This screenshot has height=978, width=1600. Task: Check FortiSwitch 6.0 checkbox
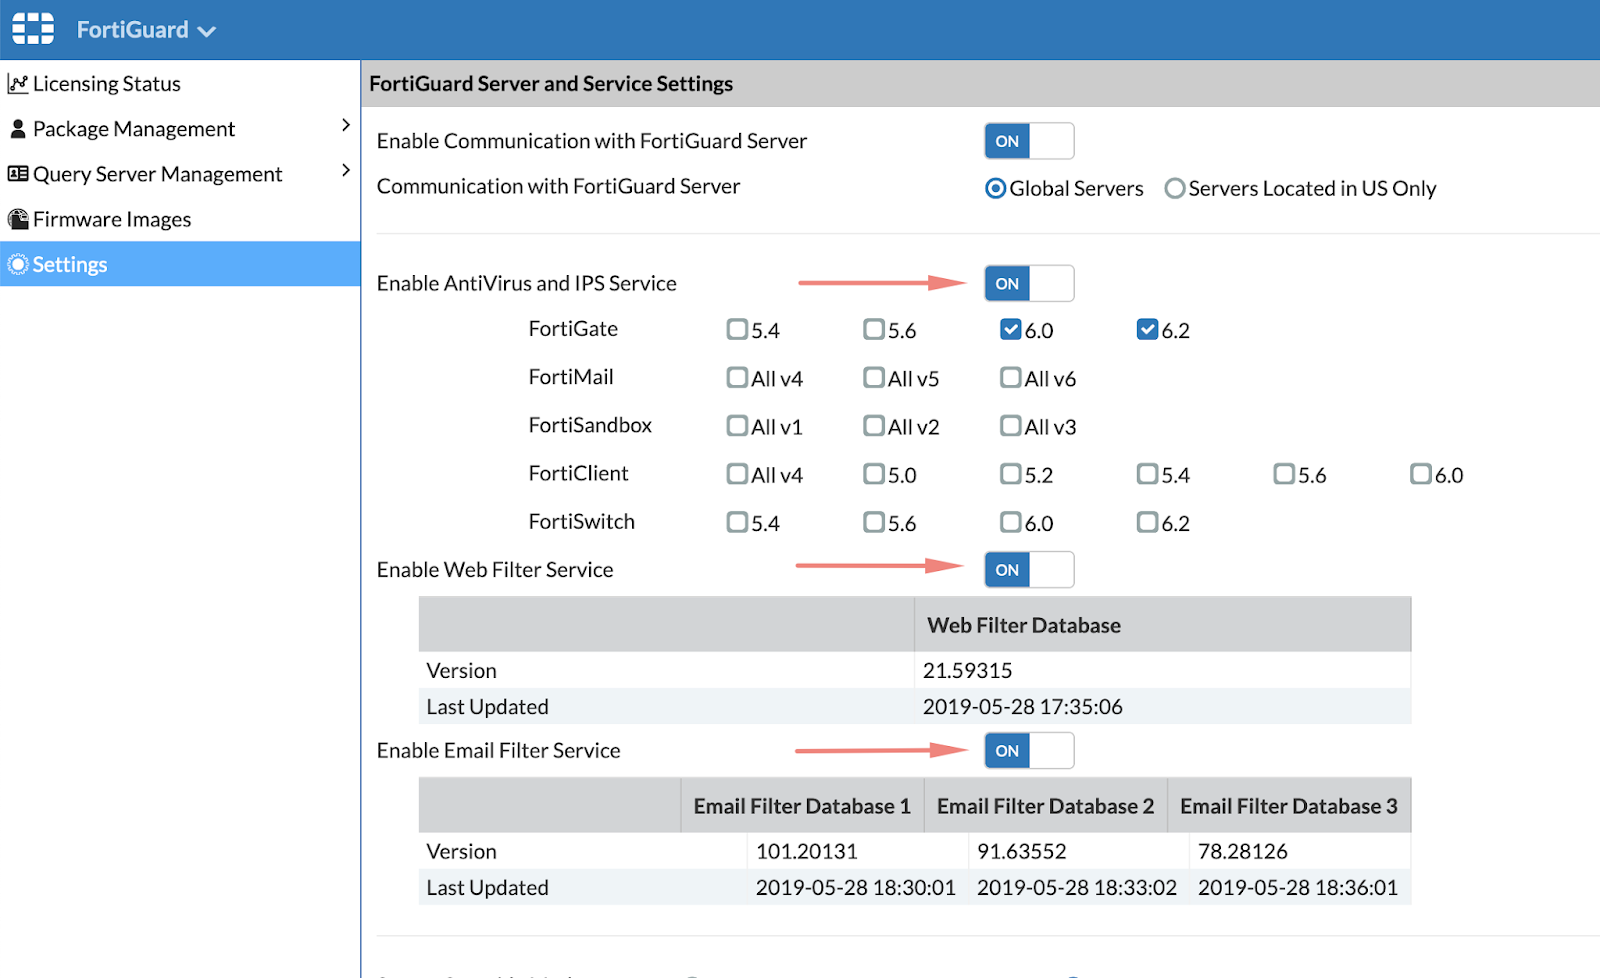1011,521
